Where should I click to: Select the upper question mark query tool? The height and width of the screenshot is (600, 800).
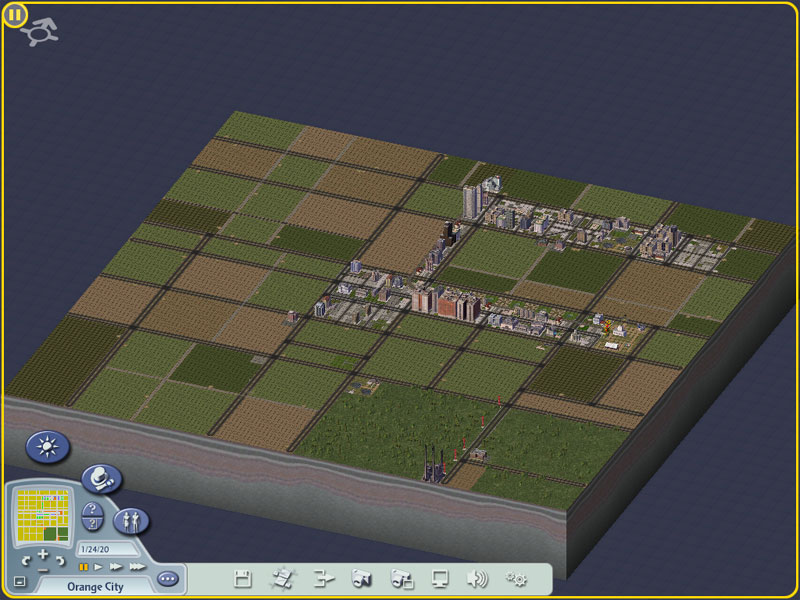[92, 510]
